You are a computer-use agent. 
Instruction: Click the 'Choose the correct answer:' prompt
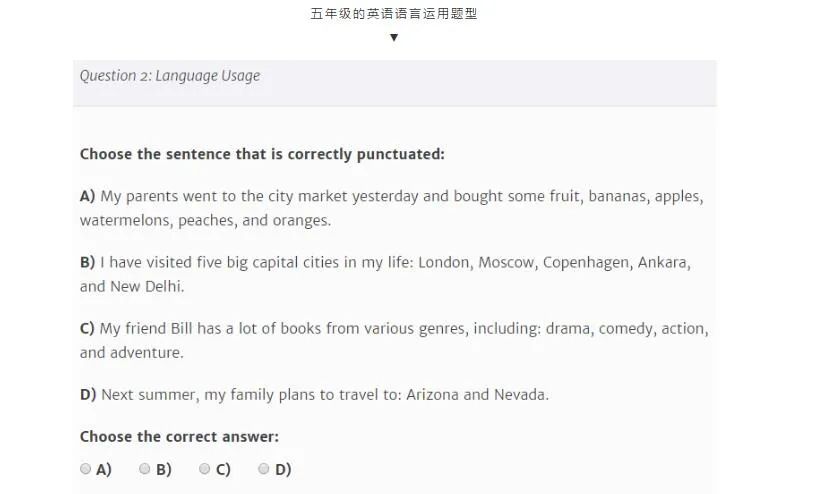[x=179, y=437]
